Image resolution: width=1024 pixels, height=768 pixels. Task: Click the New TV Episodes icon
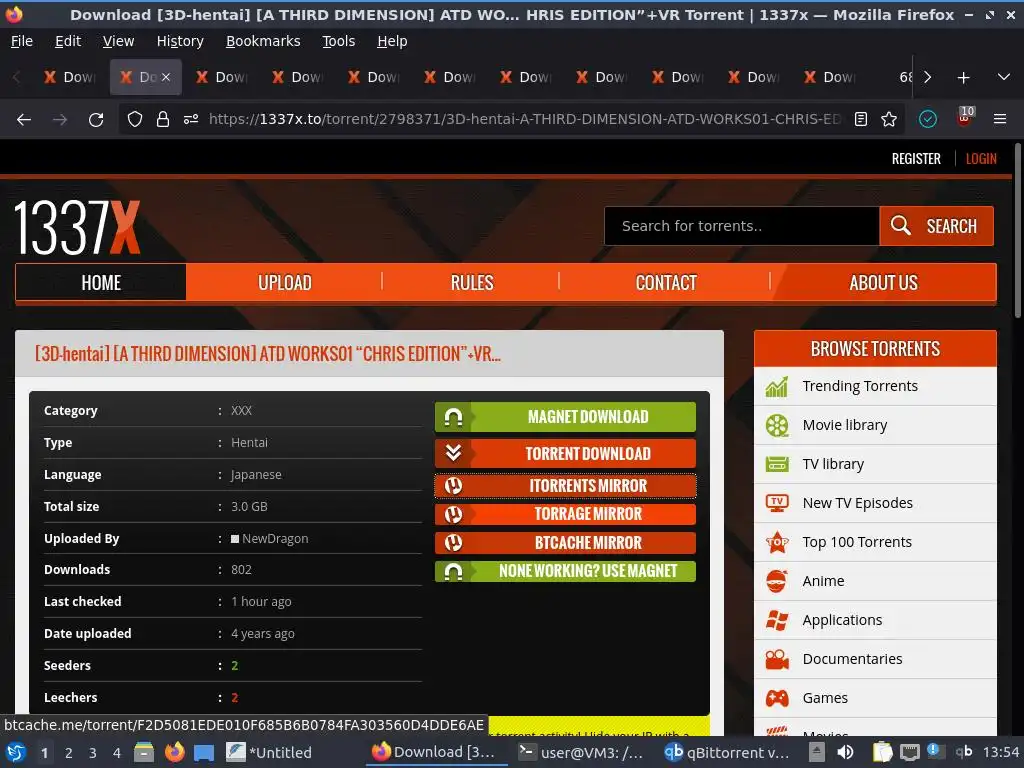(777, 503)
